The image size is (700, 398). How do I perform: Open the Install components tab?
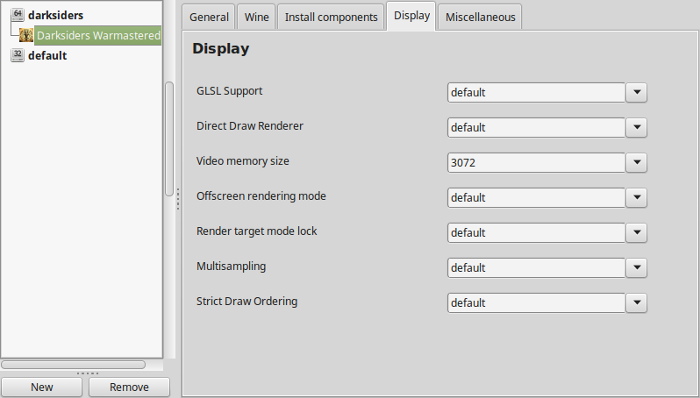click(x=331, y=17)
